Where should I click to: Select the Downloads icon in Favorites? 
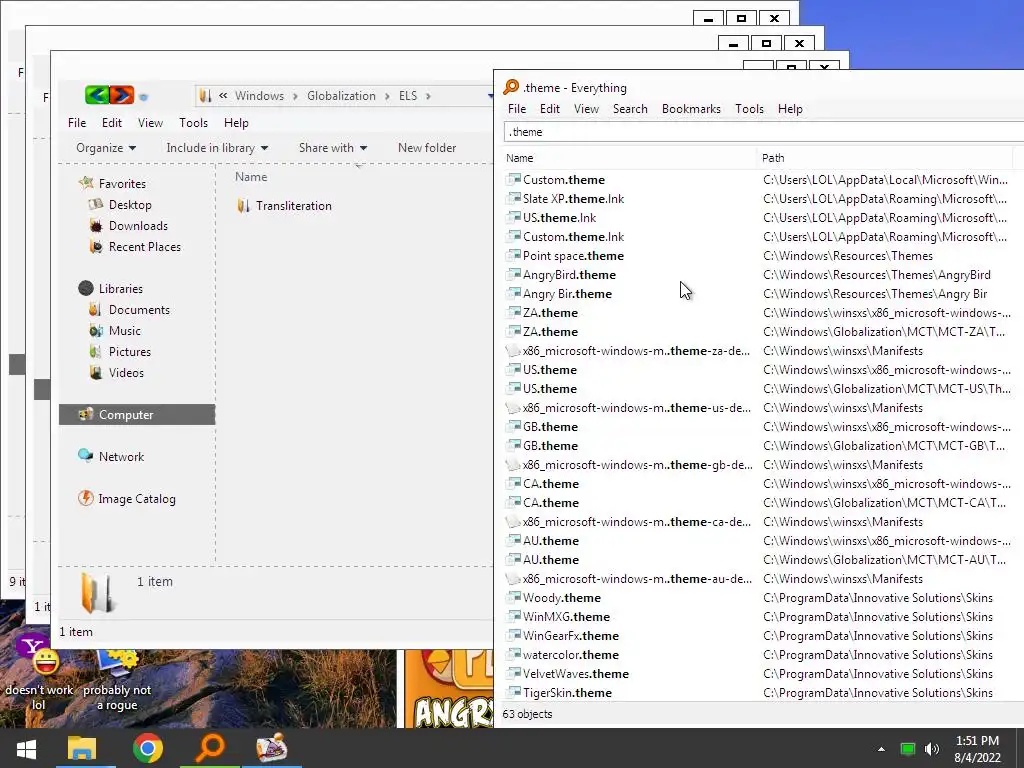pos(96,226)
